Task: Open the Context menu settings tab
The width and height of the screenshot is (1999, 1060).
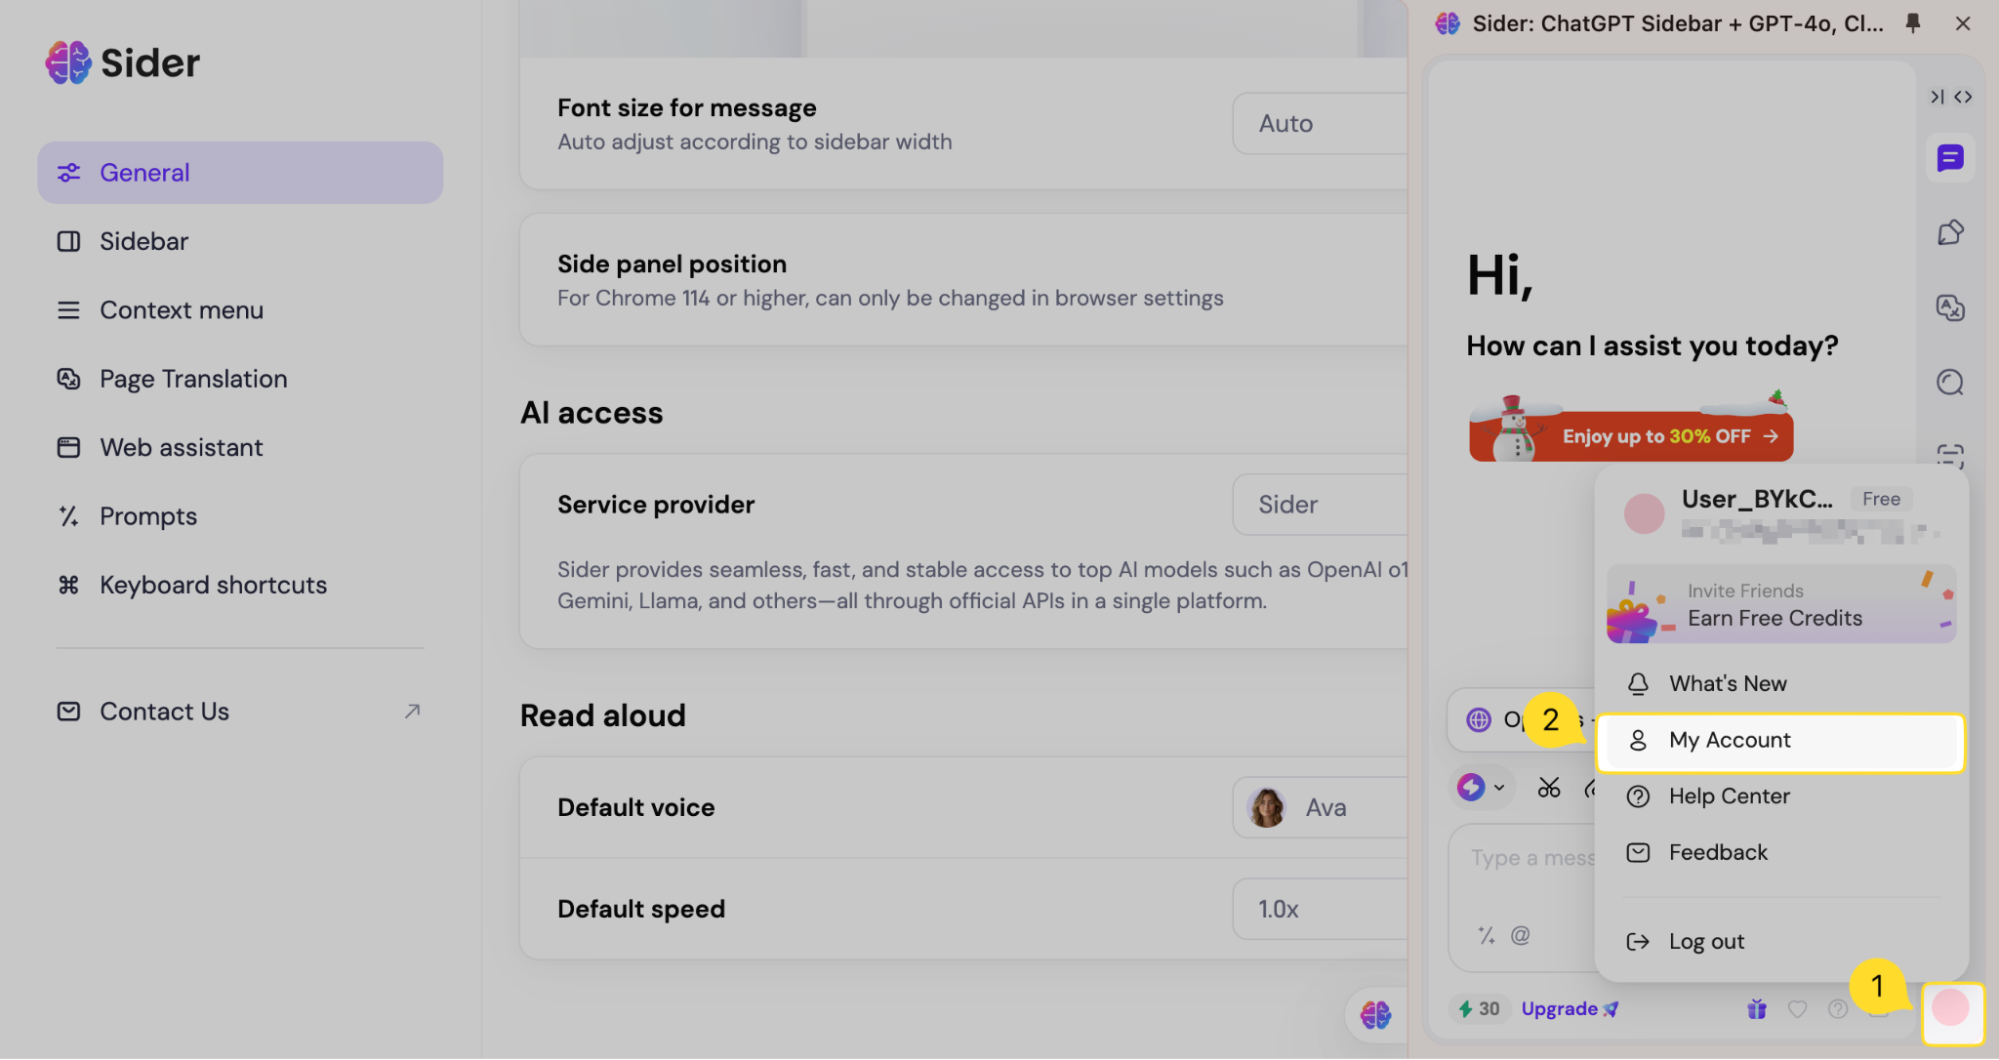Action: (240, 311)
